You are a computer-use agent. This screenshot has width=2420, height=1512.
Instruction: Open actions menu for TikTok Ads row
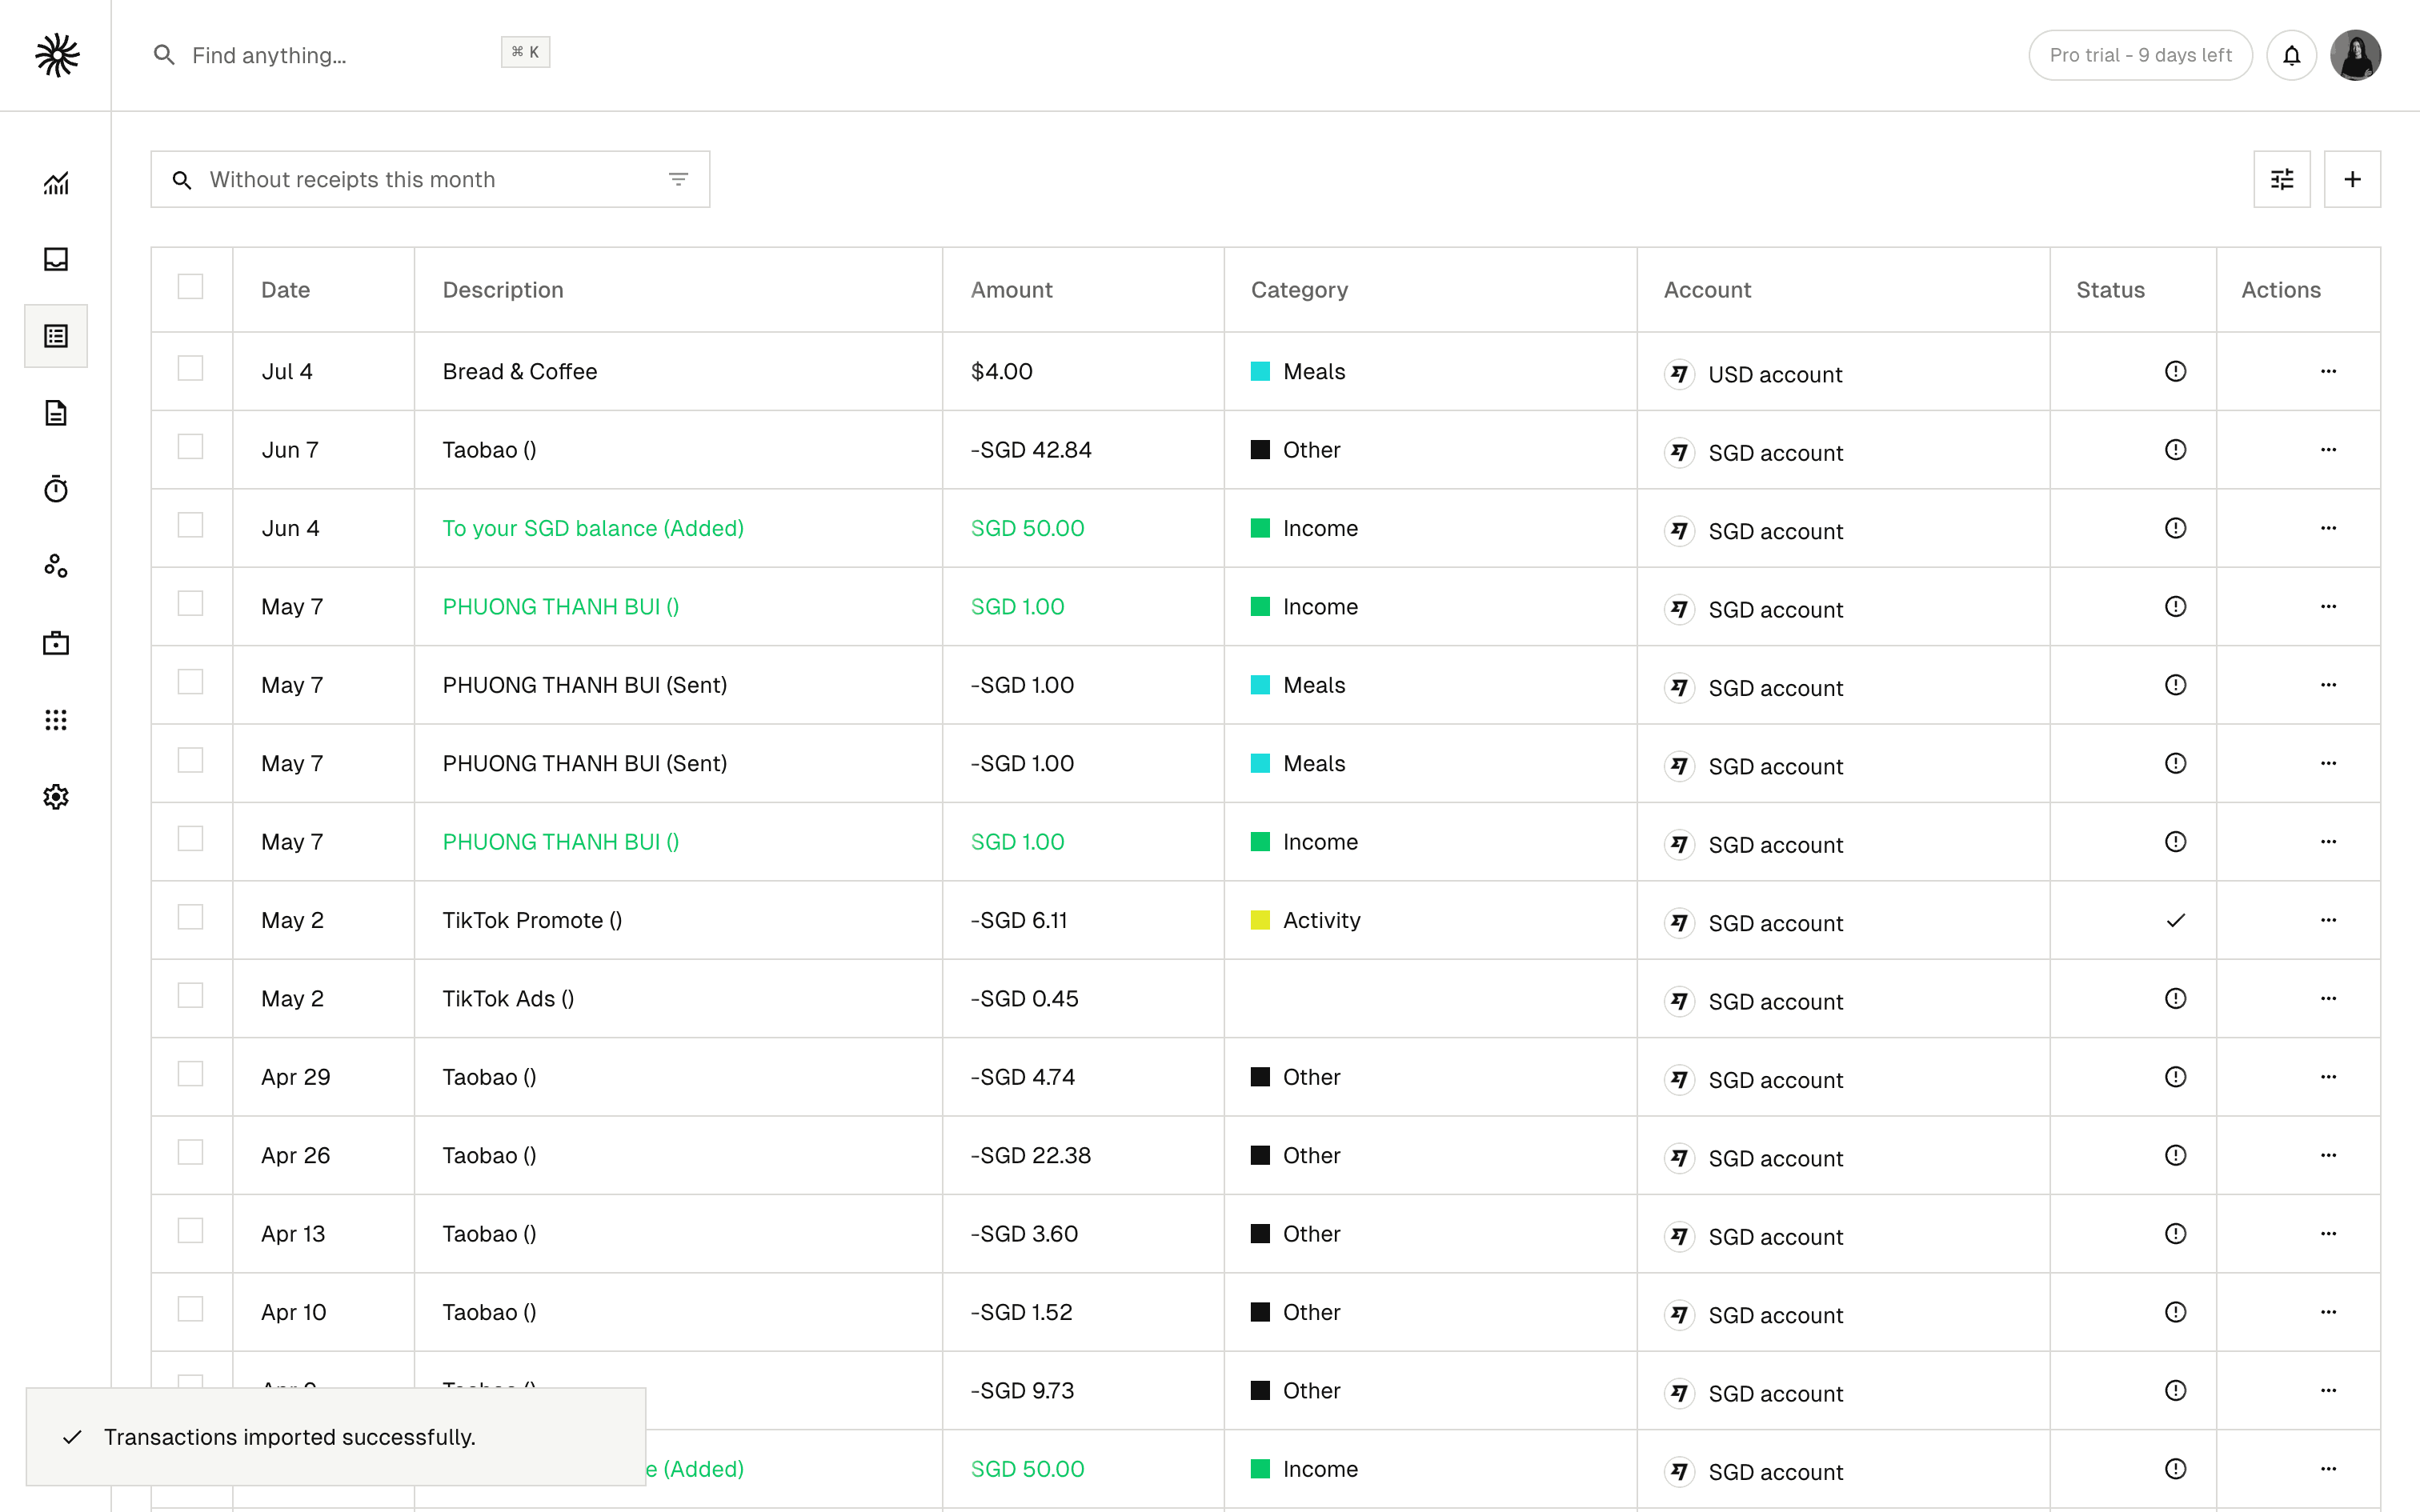point(2328,998)
